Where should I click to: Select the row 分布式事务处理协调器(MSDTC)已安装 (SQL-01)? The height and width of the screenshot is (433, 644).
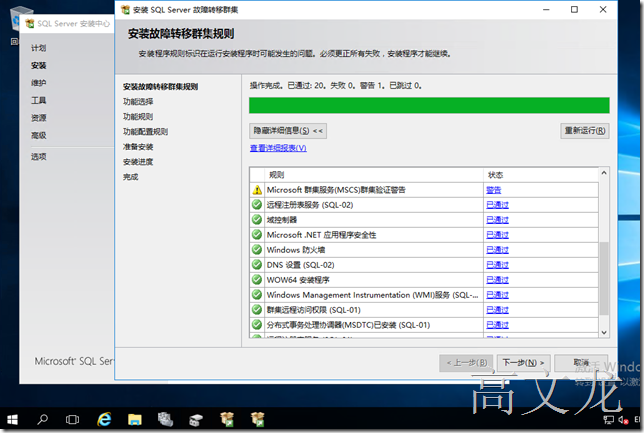tap(424, 325)
